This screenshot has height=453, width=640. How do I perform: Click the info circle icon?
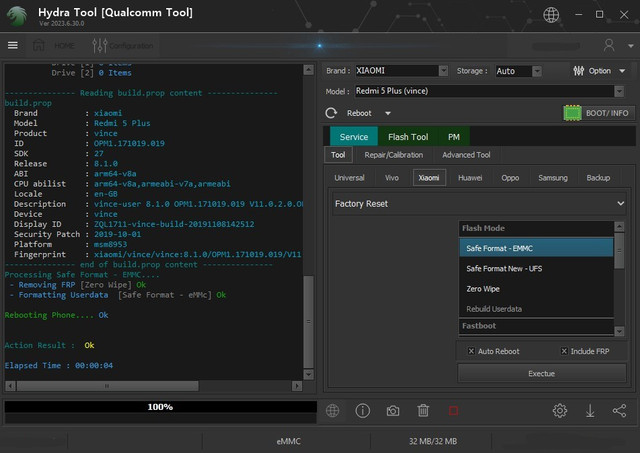362,411
